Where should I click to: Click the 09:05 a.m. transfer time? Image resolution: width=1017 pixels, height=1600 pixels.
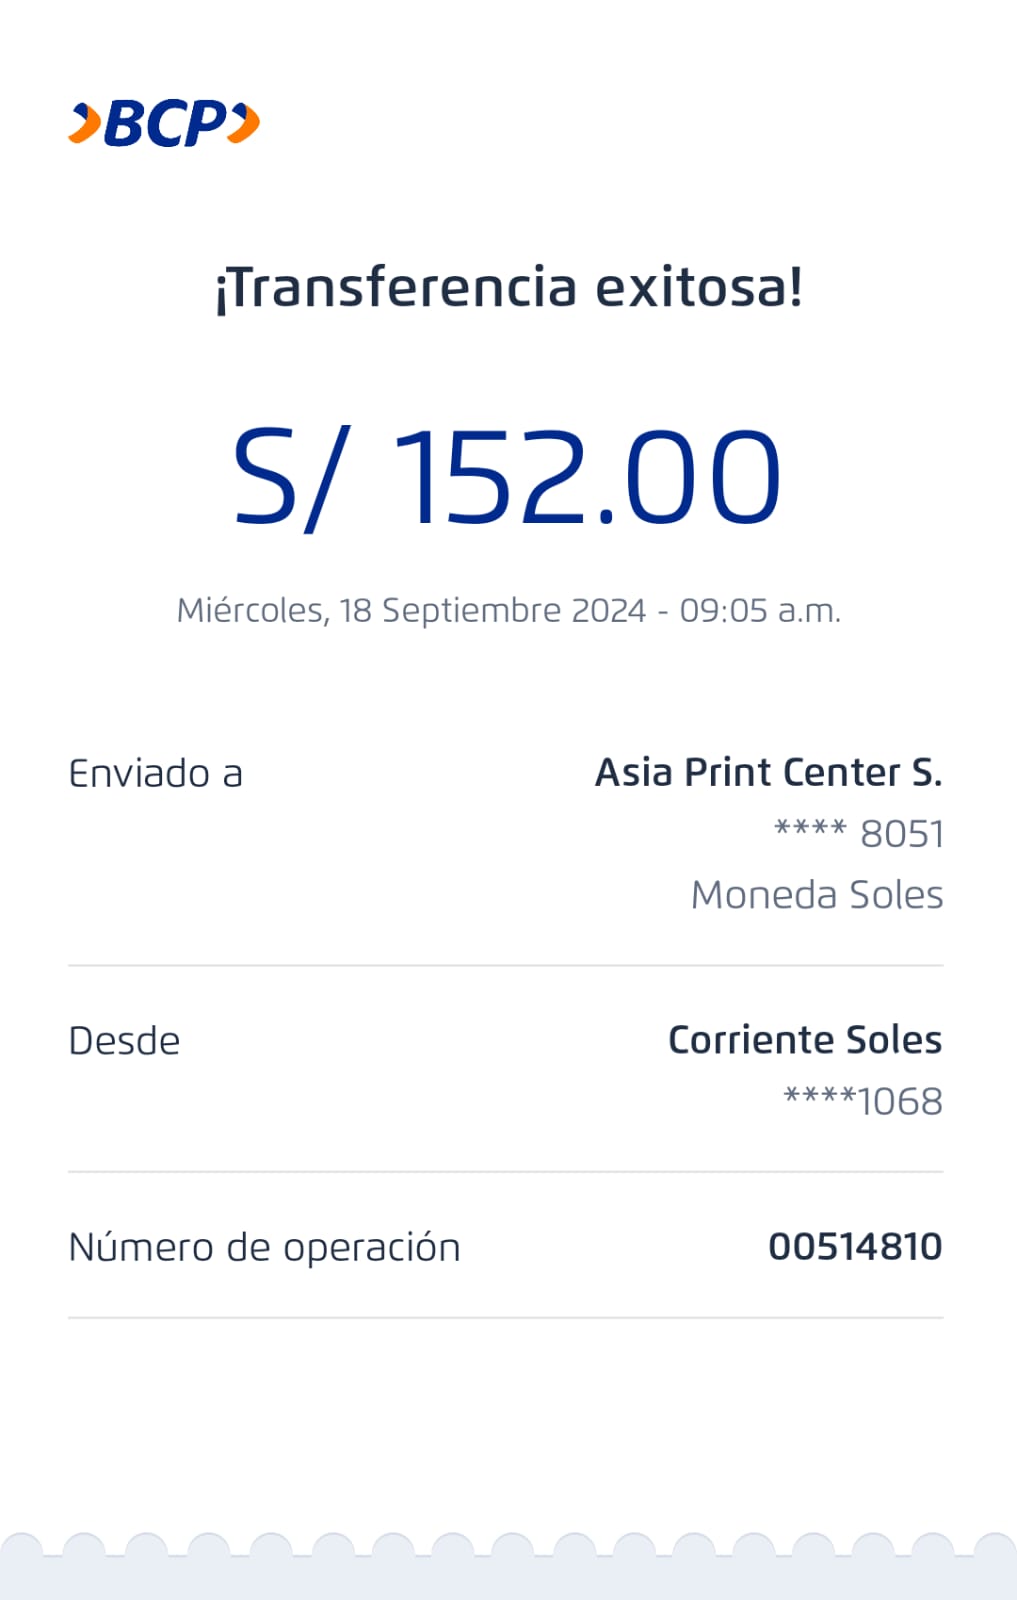(760, 610)
